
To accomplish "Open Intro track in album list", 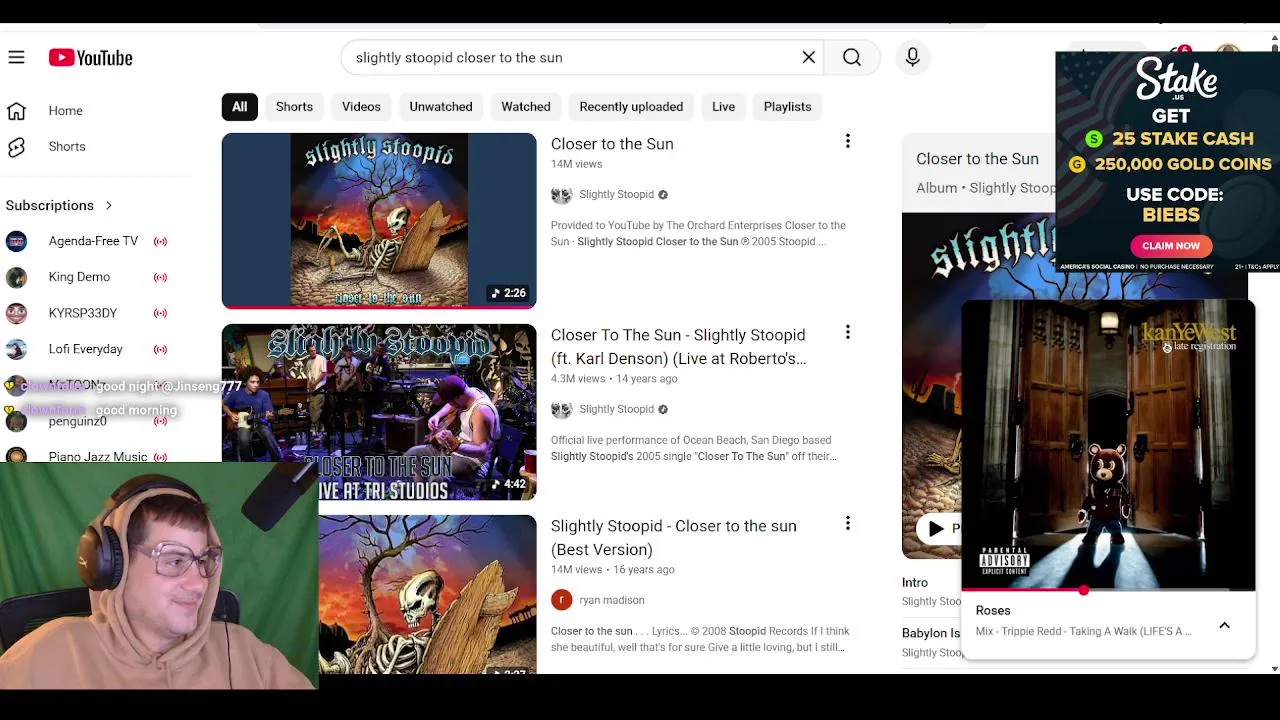I will point(915,583).
